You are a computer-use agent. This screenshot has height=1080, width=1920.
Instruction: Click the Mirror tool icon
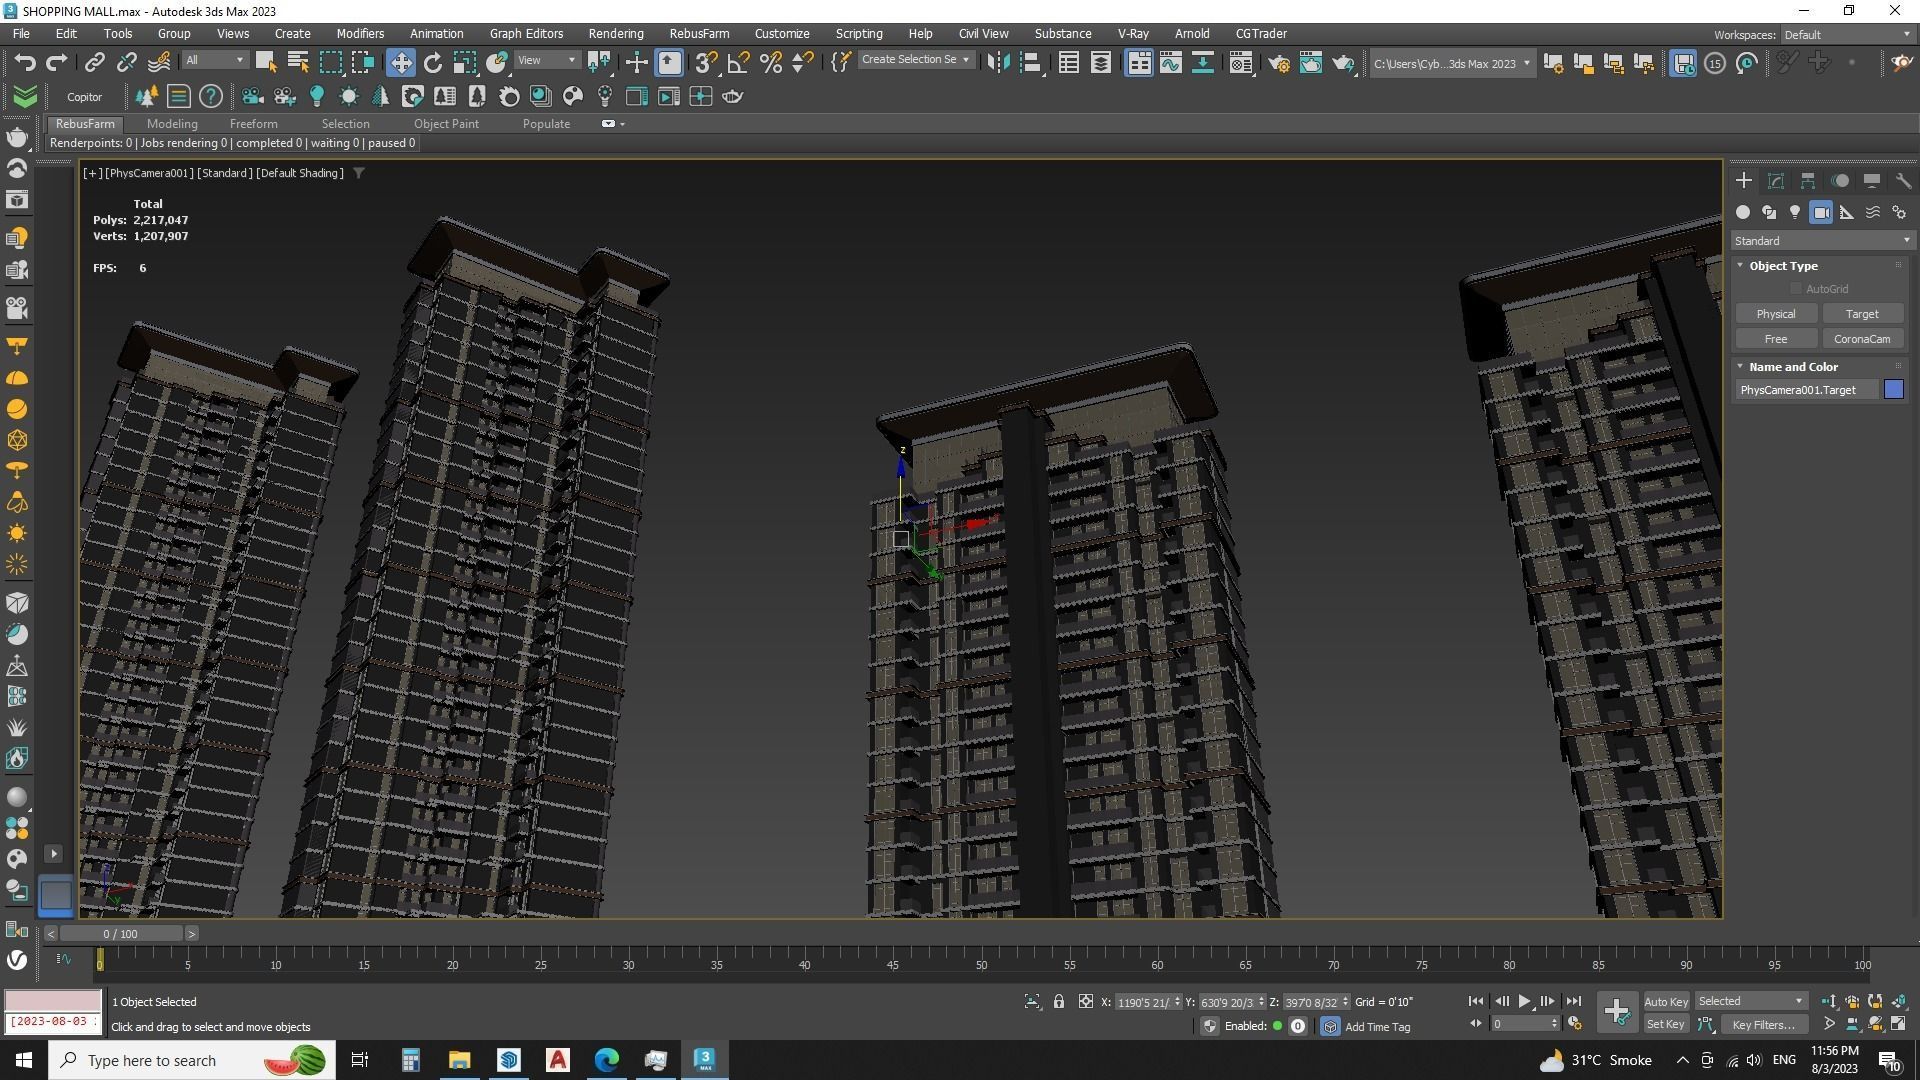[x=998, y=63]
